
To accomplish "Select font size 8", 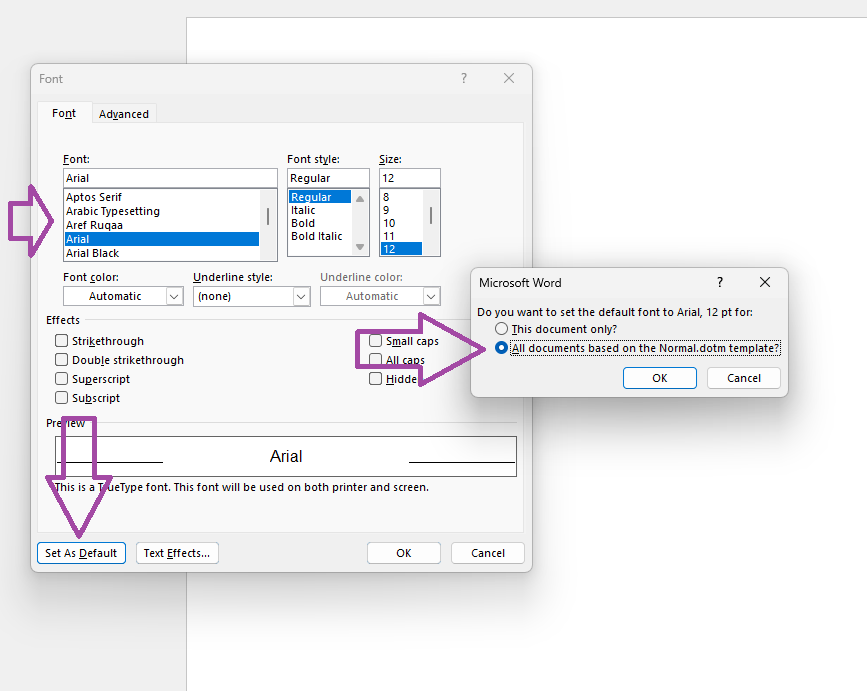I will 401,197.
